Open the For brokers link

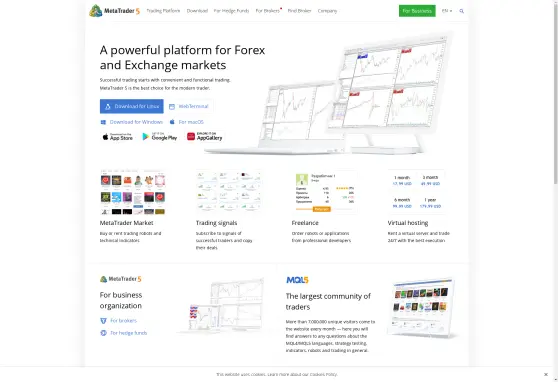pos(123,321)
